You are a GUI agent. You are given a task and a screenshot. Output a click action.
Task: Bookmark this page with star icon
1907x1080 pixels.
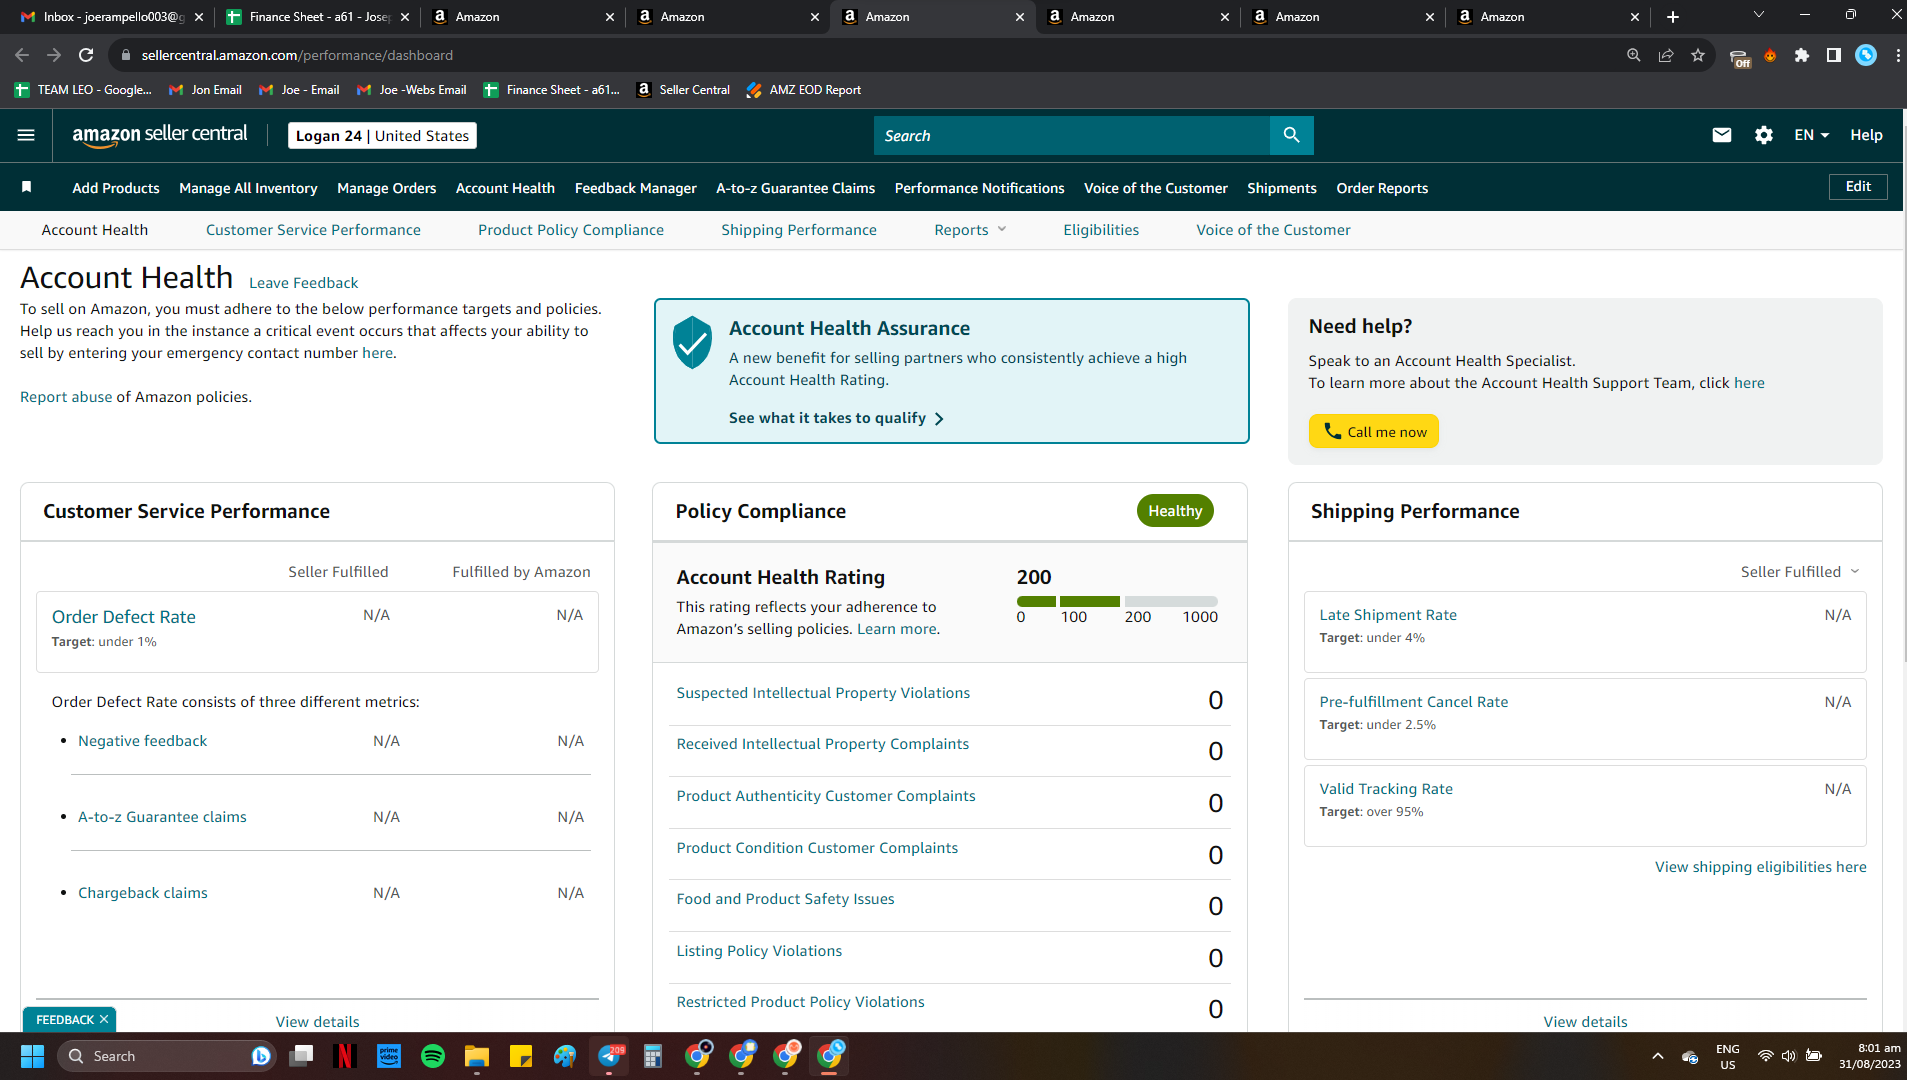click(1698, 55)
